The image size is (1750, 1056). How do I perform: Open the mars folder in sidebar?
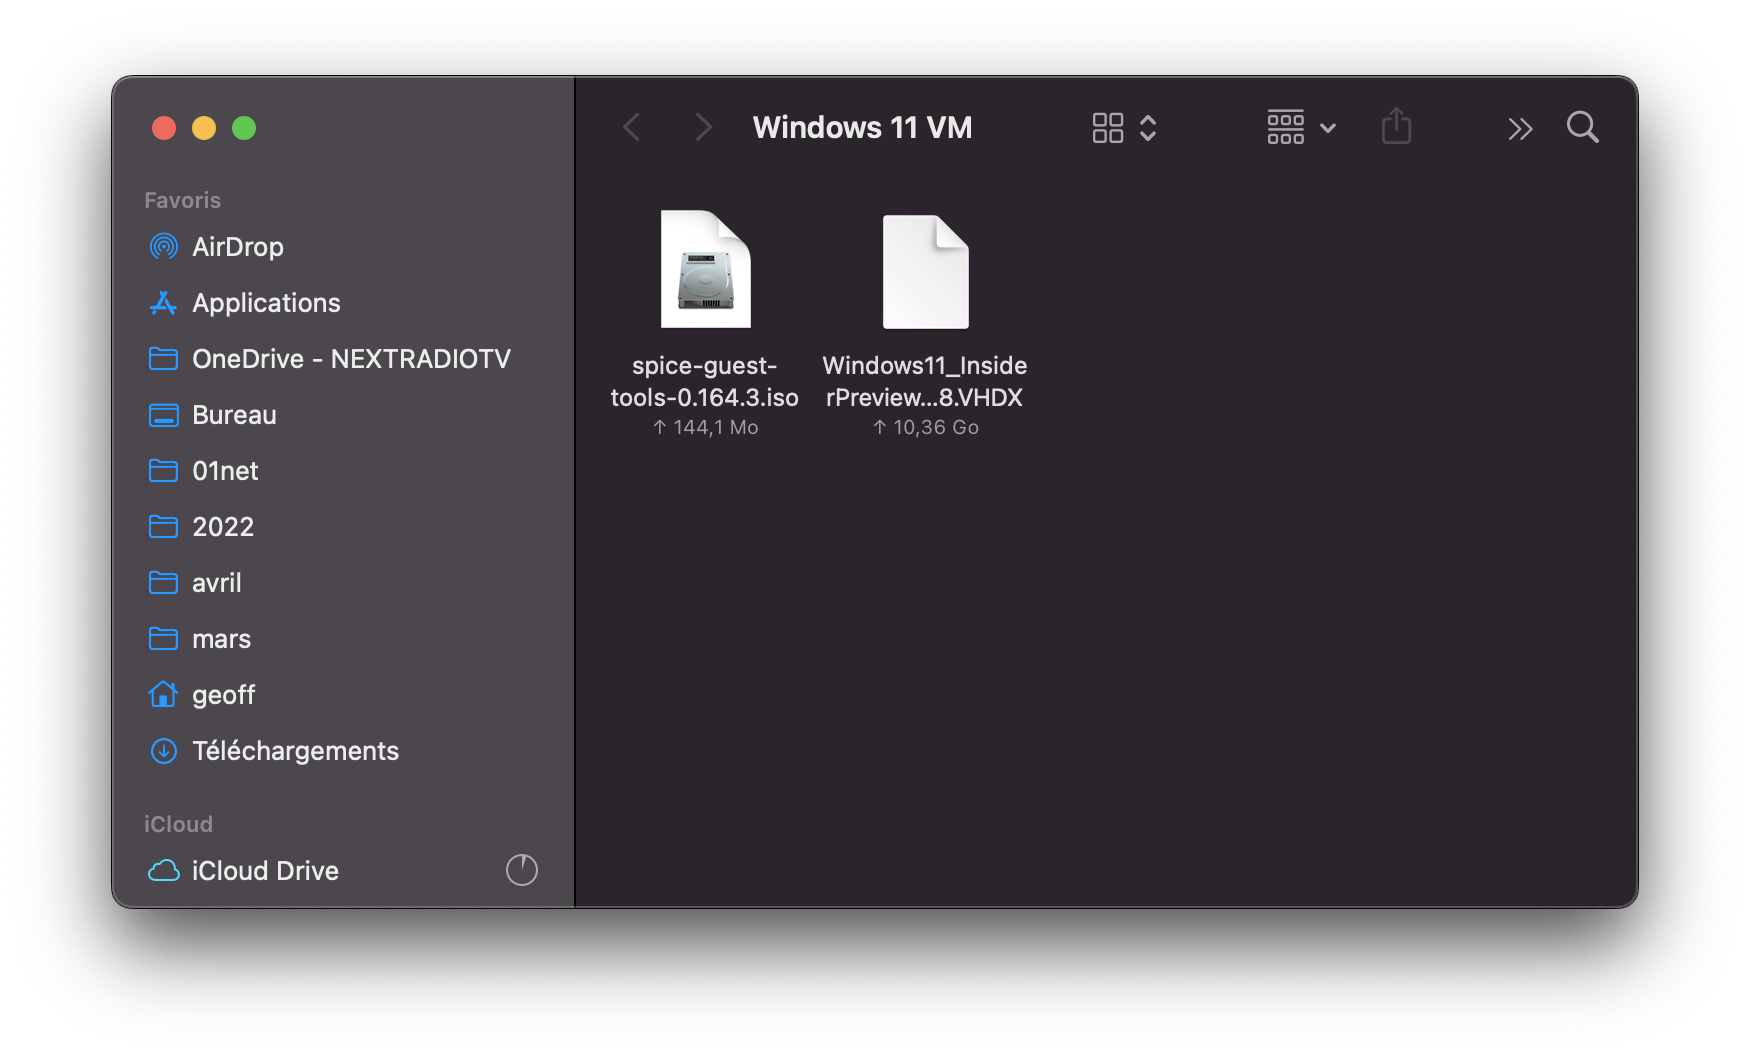pyautogui.click(x=343, y=639)
